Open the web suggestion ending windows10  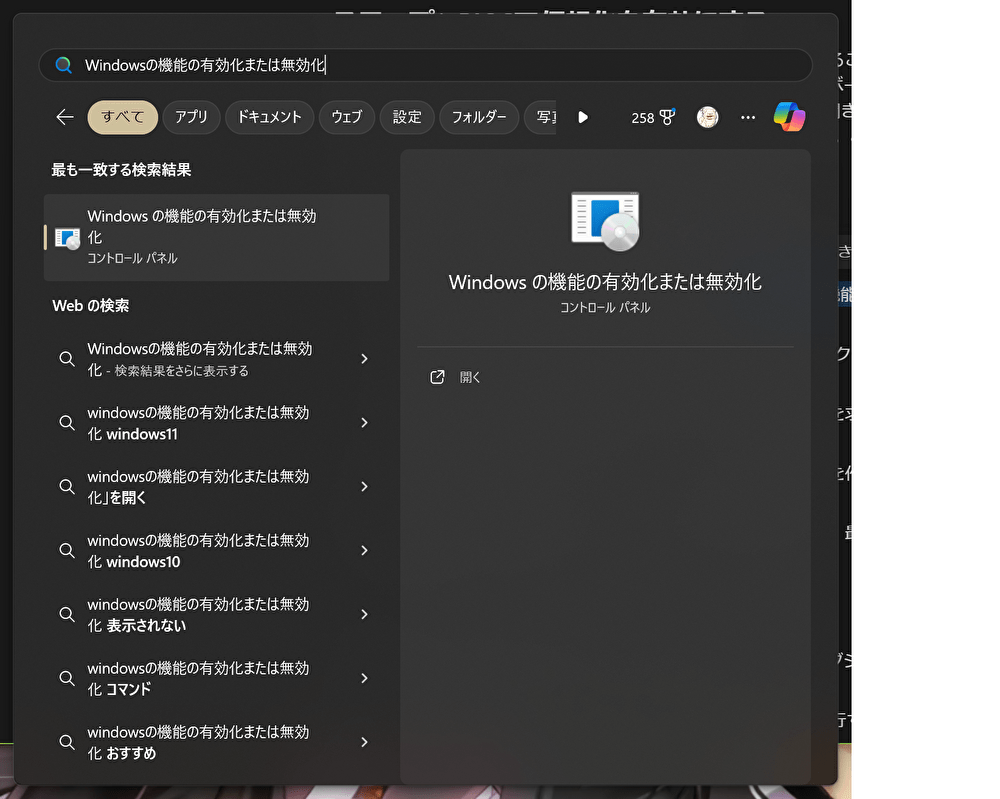click(x=216, y=550)
